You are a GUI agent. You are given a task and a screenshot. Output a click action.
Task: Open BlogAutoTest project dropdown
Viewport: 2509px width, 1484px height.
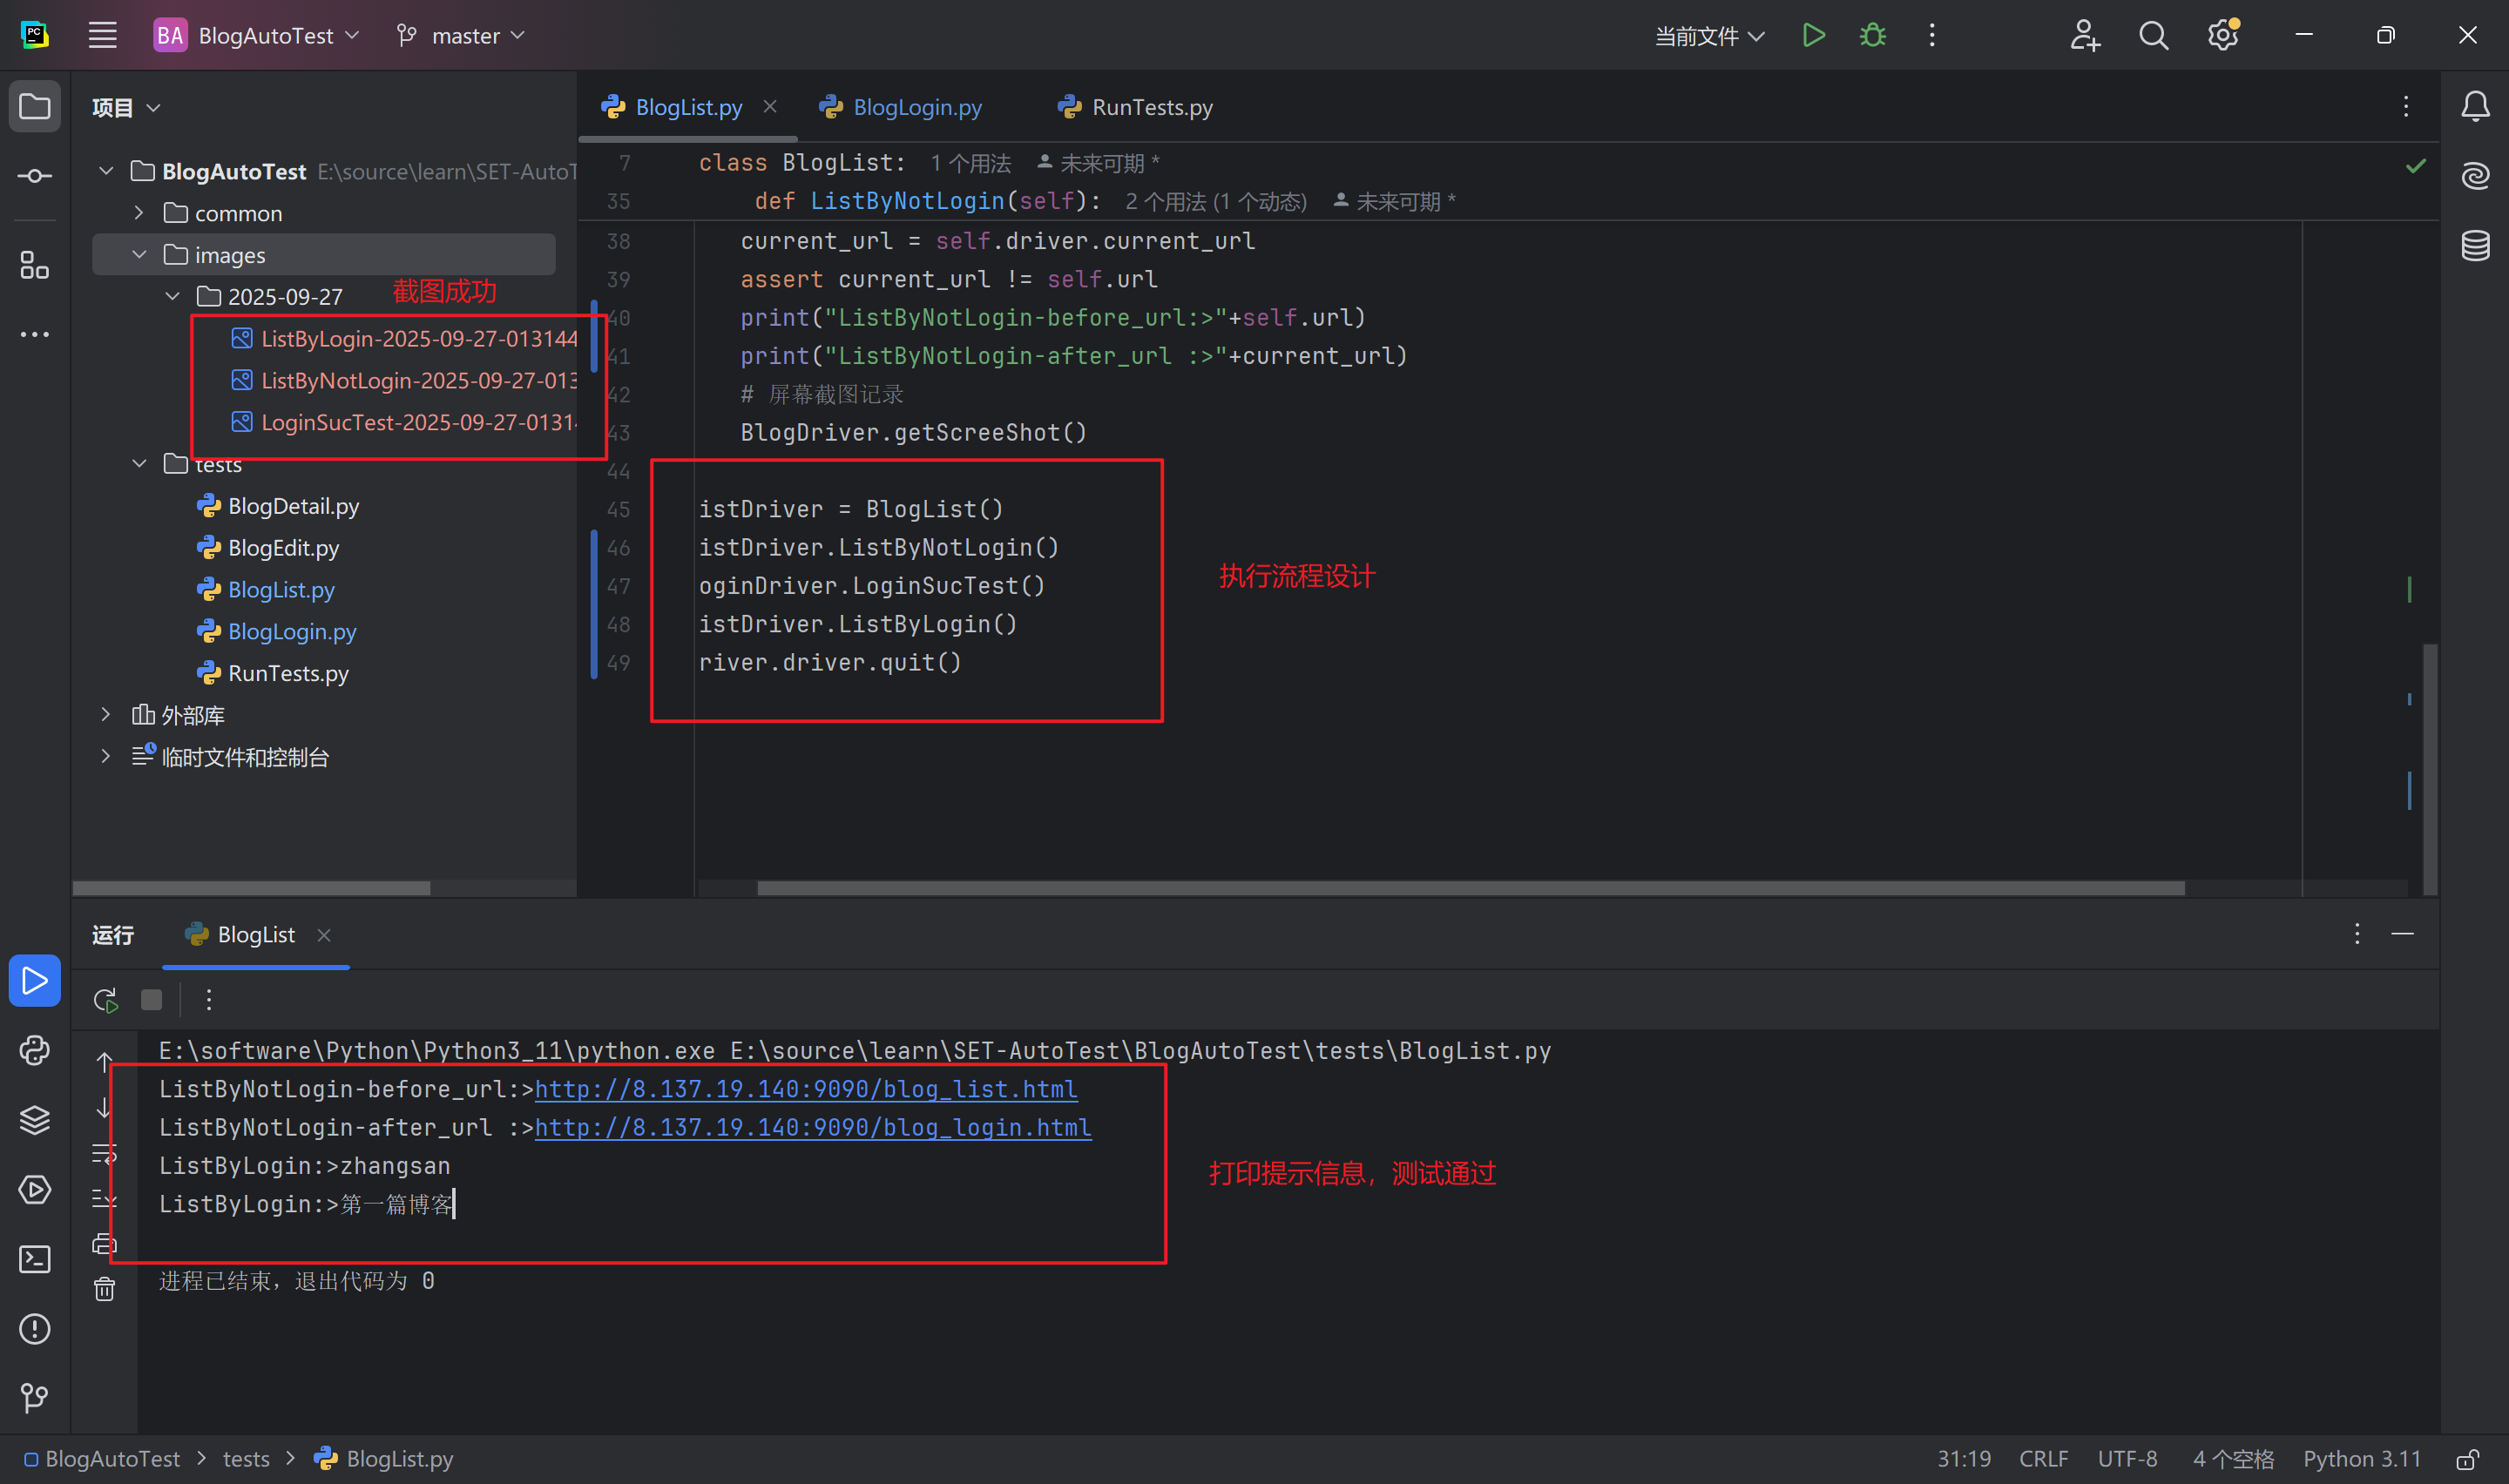[256, 35]
